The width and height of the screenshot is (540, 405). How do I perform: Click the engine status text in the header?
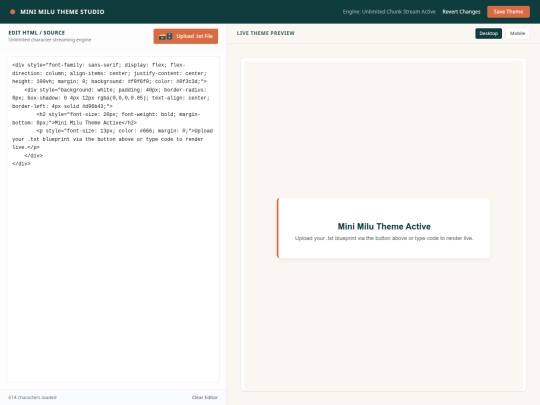tap(389, 12)
